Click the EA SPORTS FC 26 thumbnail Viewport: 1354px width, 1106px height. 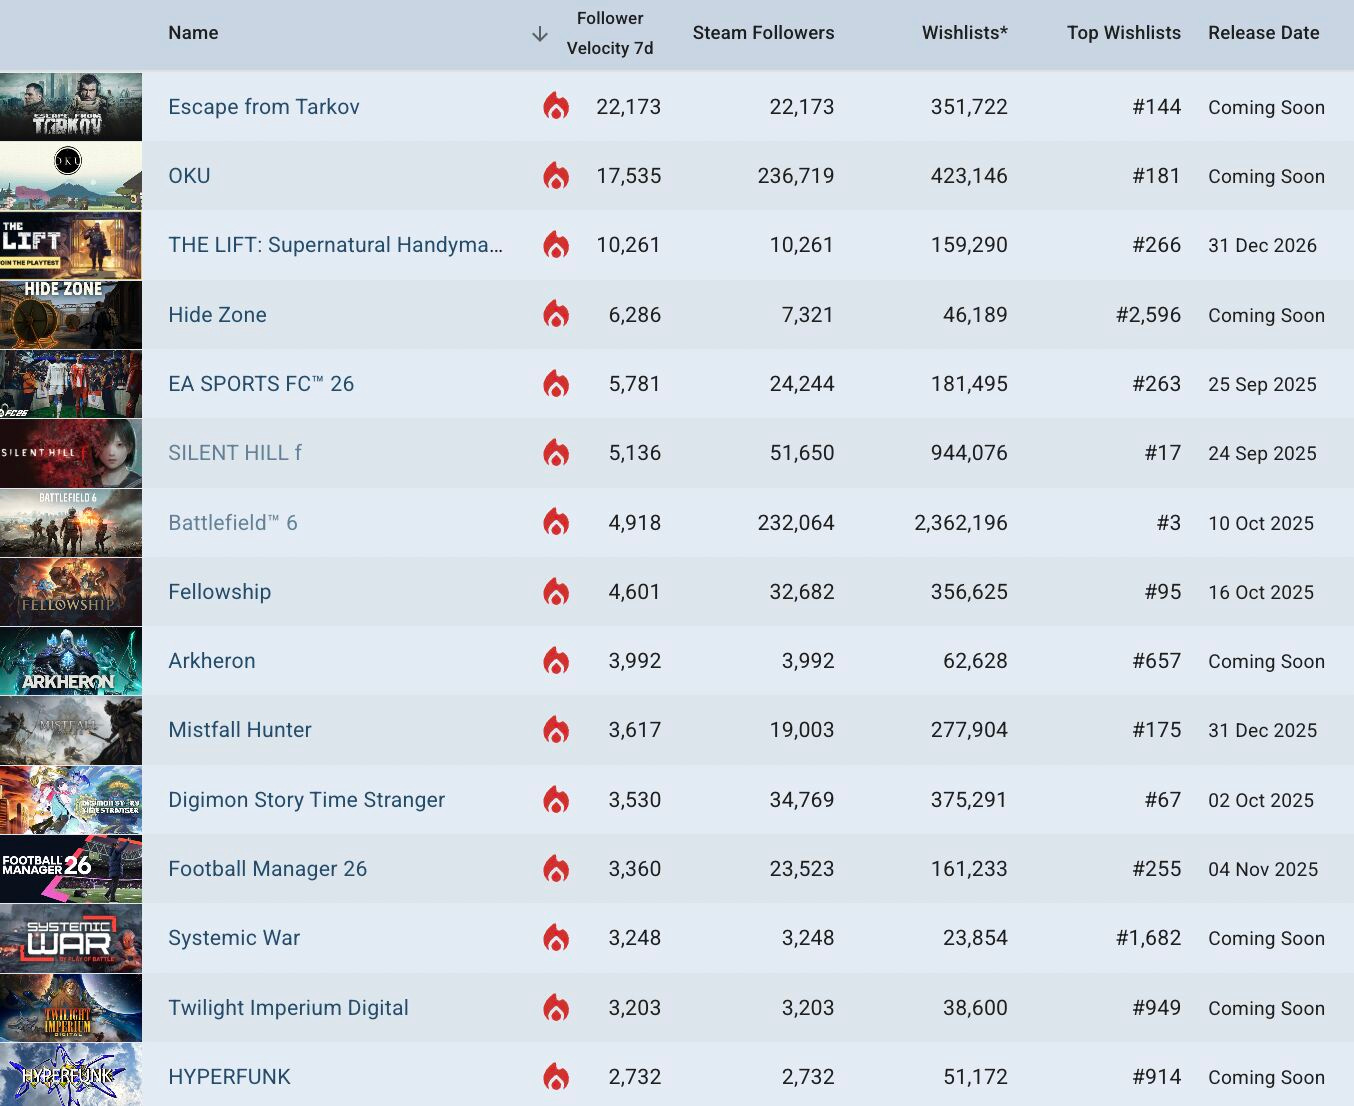pos(71,384)
